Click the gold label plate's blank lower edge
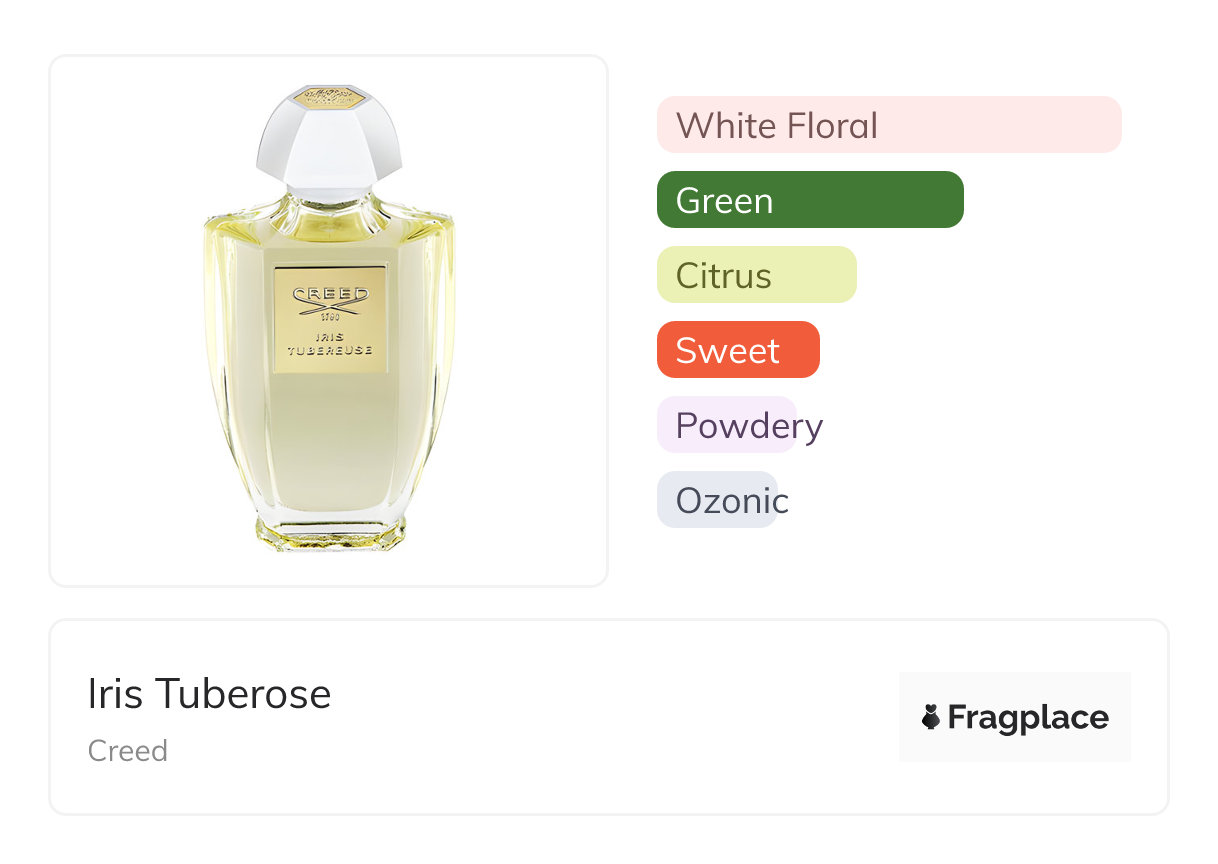 coord(330,364)
